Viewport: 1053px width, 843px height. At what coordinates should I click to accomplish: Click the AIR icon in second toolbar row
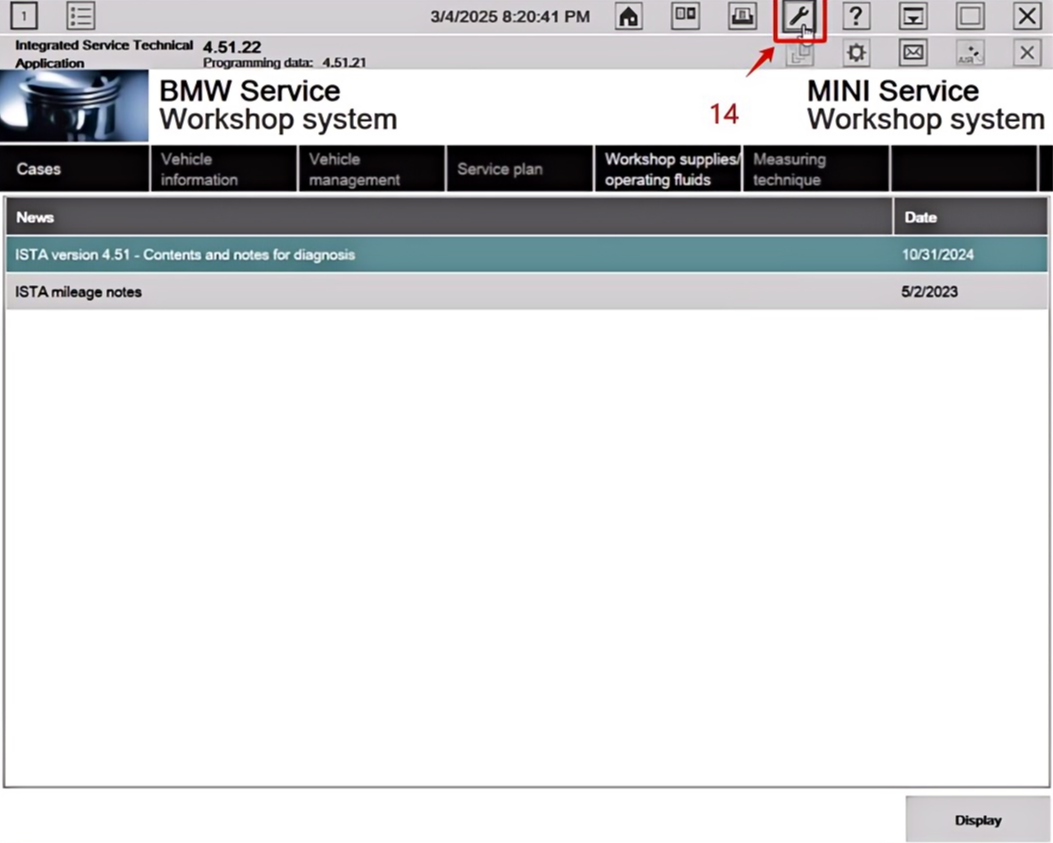coord(969,53)
